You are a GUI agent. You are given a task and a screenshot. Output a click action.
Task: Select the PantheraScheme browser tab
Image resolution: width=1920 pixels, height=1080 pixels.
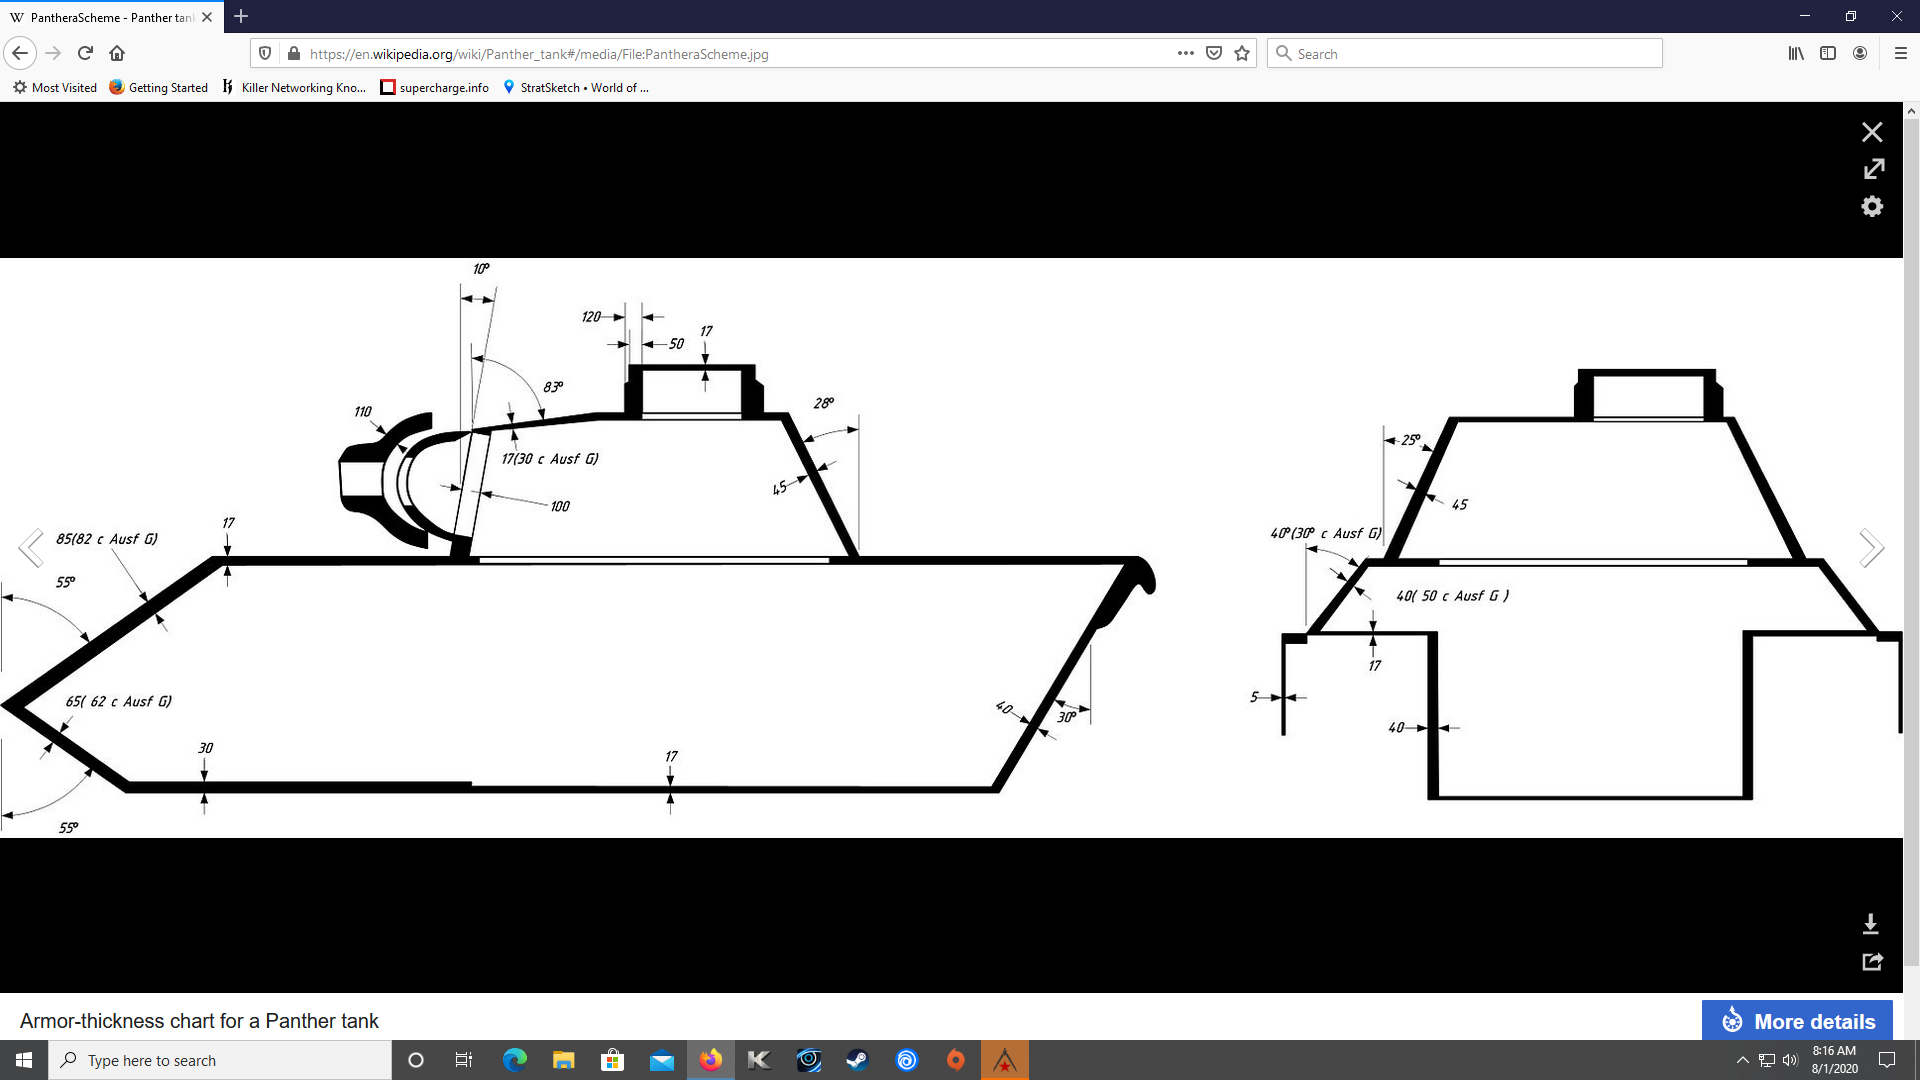112,17
